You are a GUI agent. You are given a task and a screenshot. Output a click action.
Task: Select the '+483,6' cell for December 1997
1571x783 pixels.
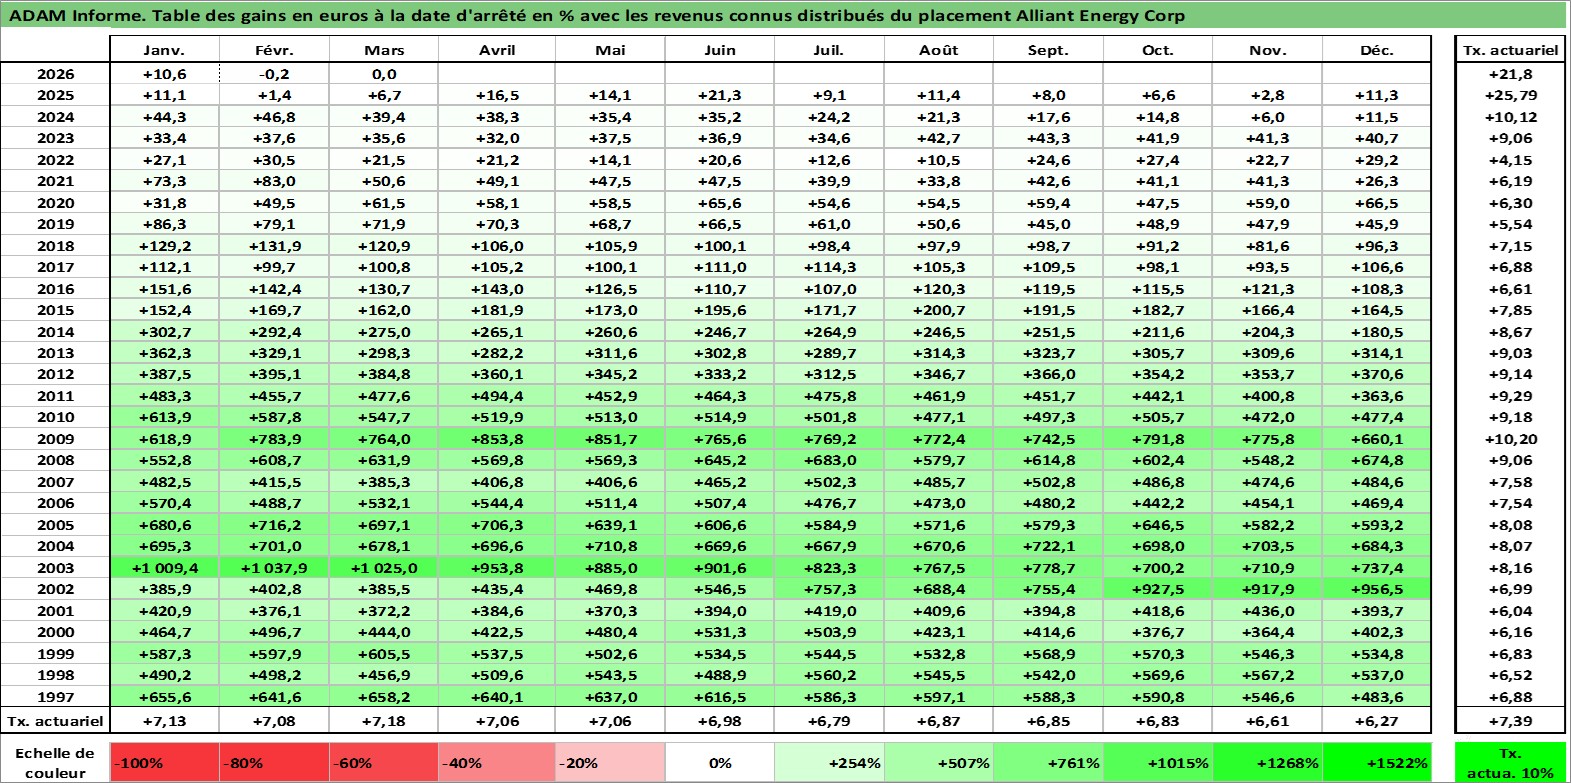pos(1377,696)
